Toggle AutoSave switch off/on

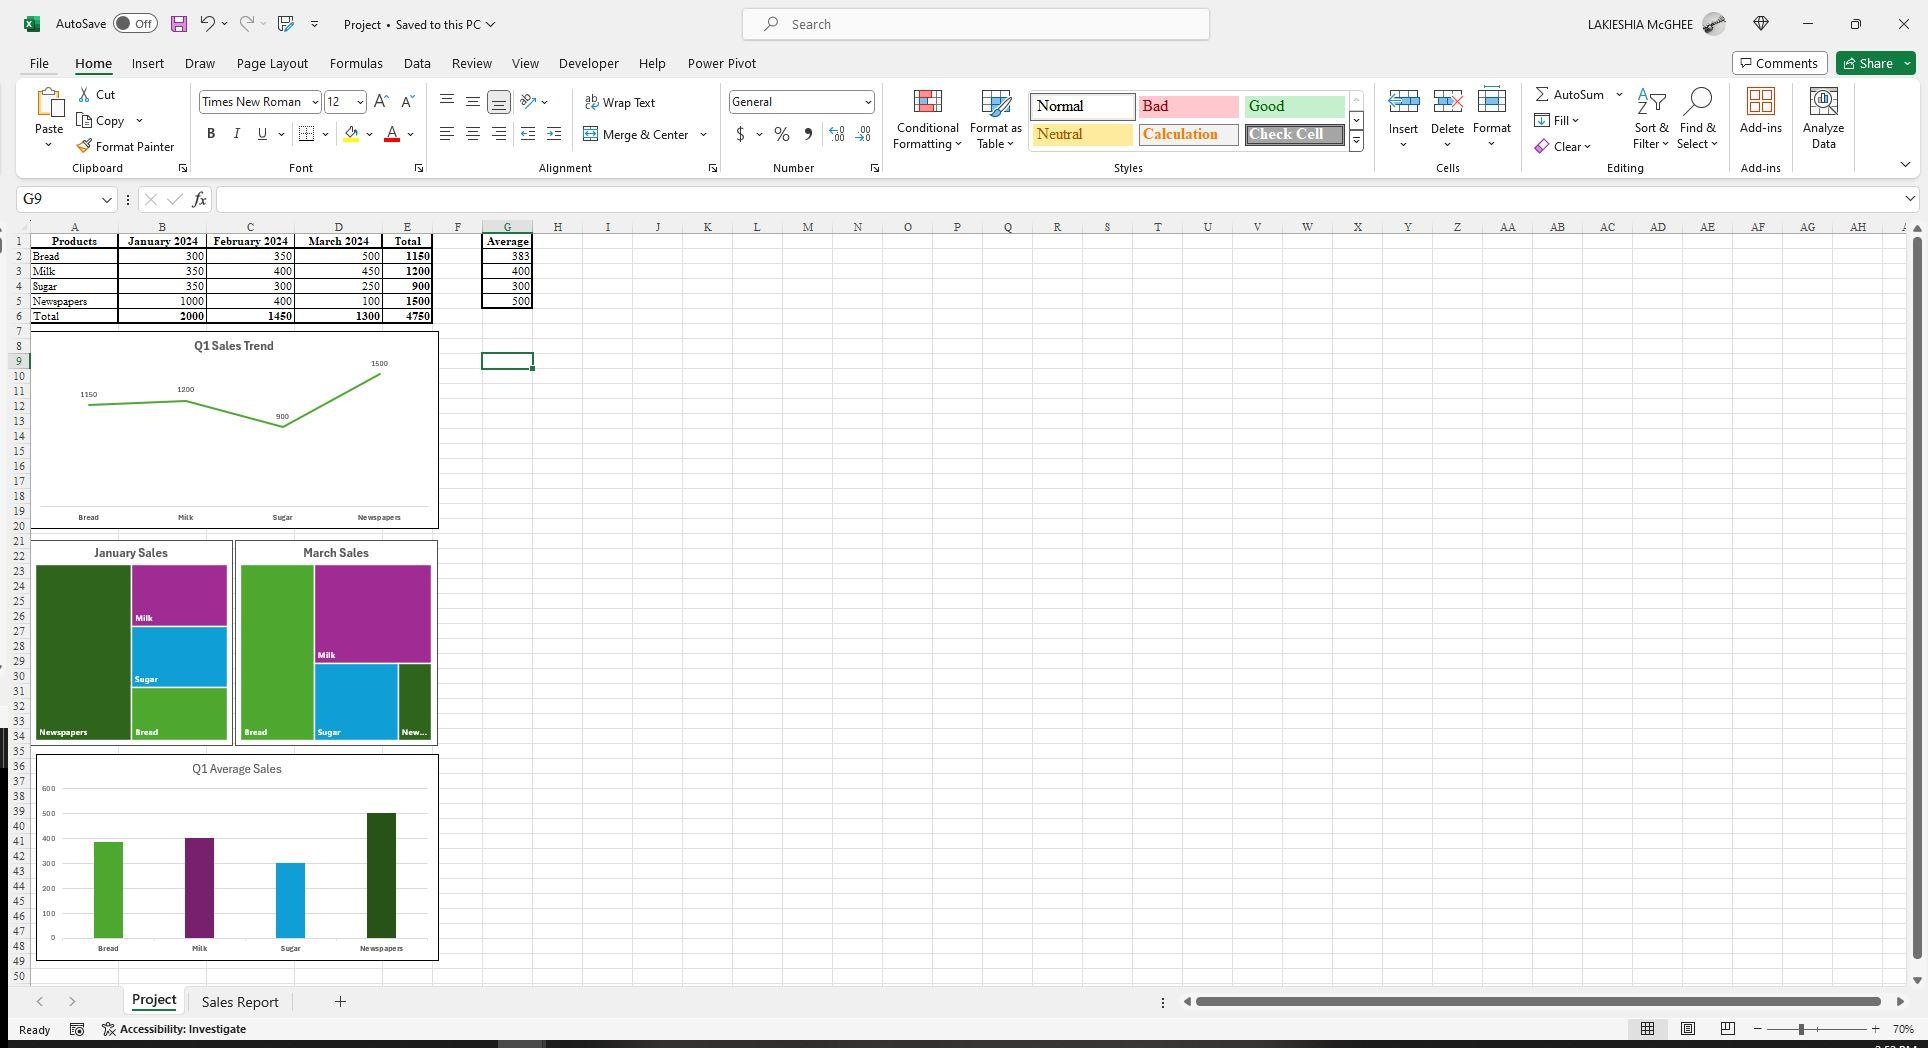click(x=135, y=24)
